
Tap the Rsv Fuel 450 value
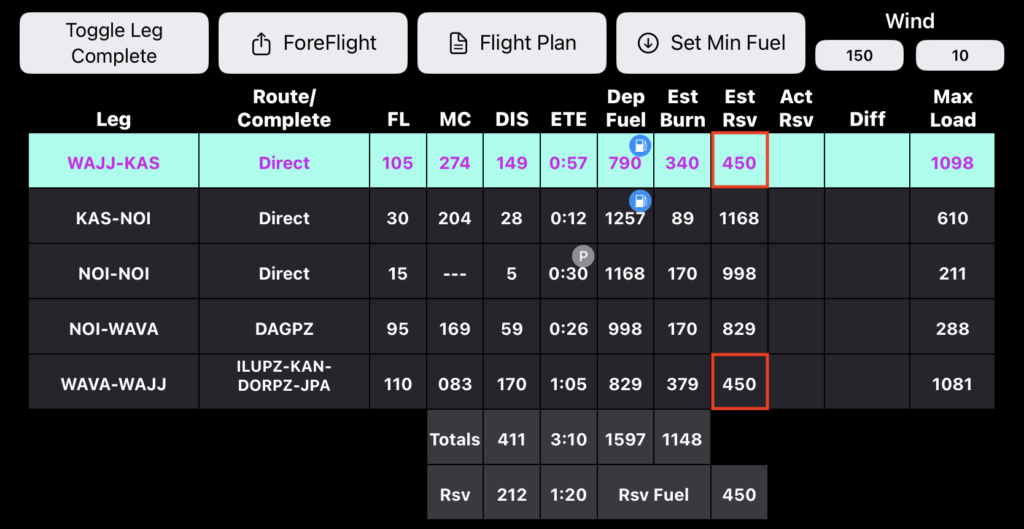(739, 494)
